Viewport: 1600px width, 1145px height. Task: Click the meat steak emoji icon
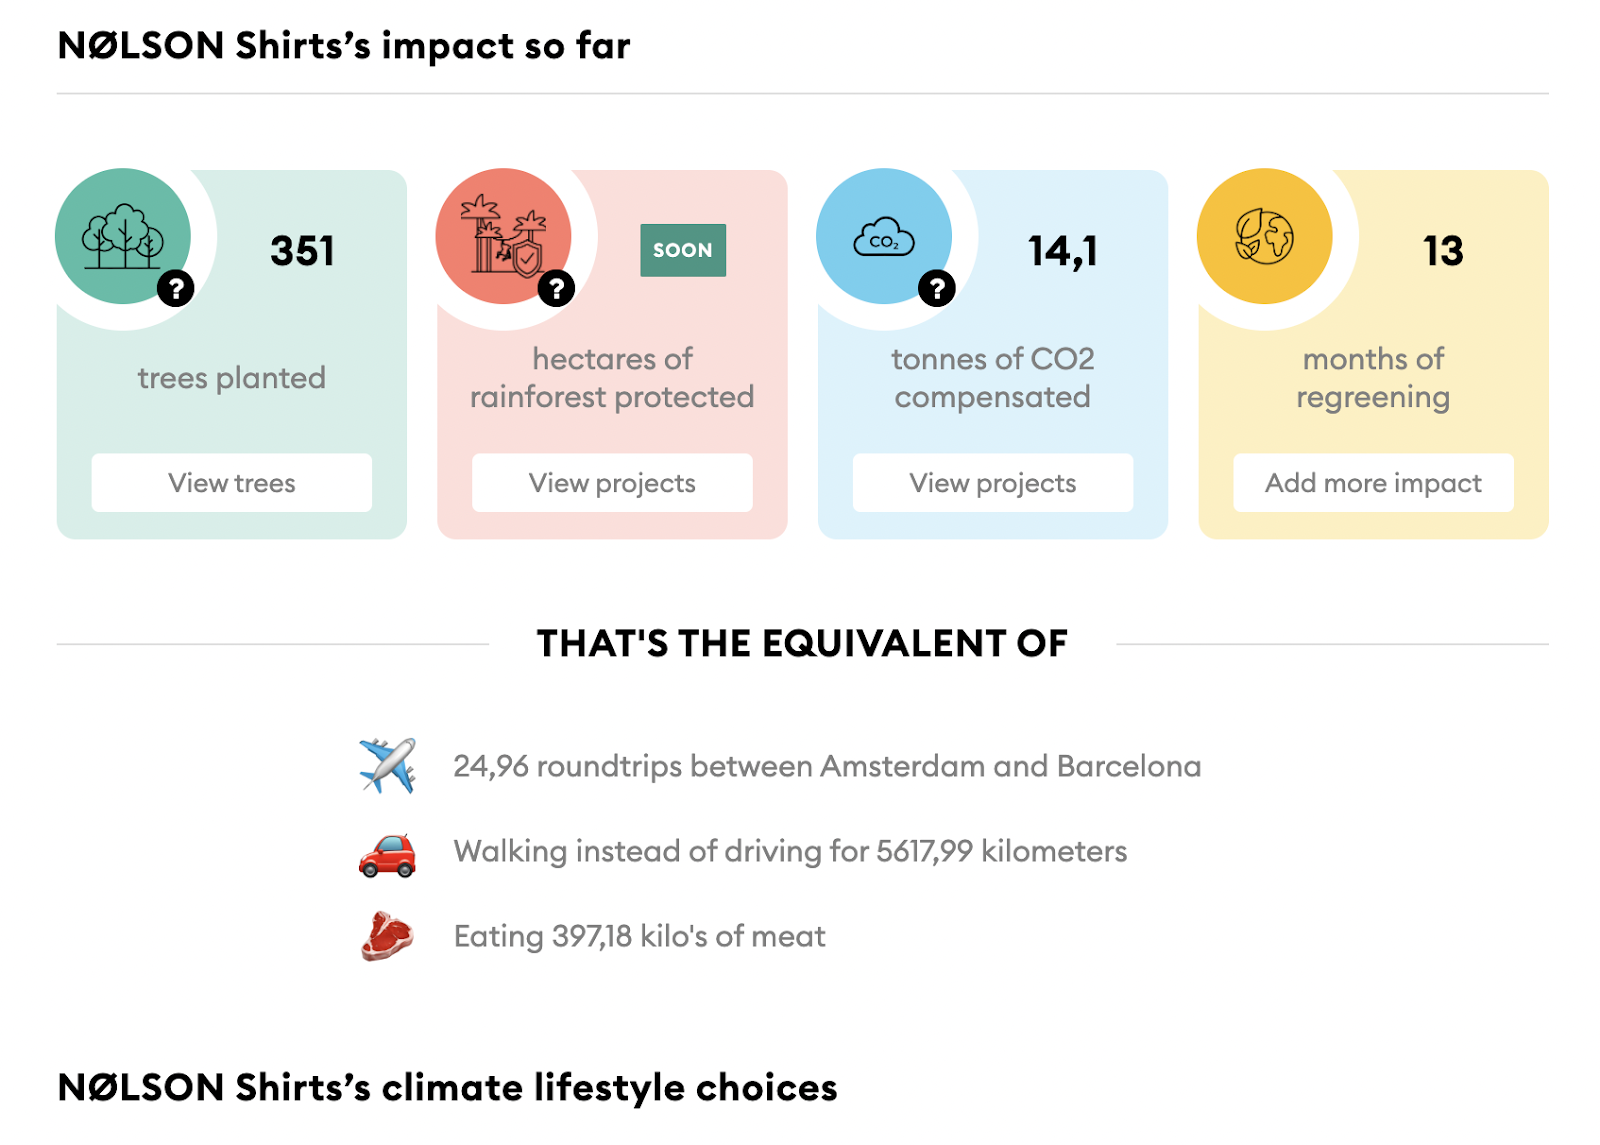coord(387,936)
